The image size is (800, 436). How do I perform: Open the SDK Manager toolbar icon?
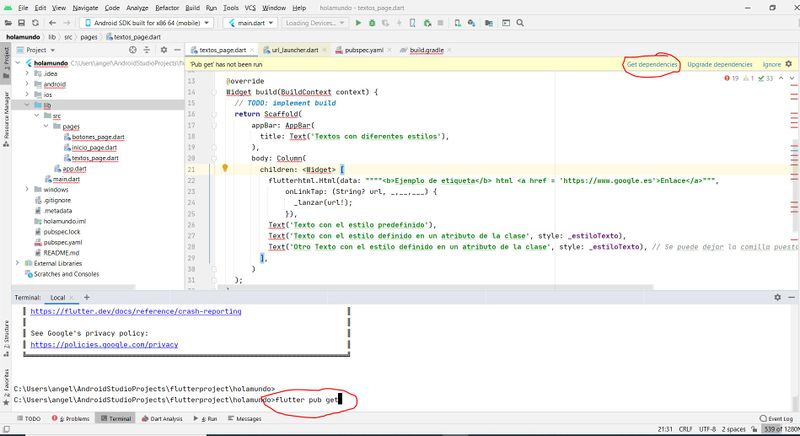tap(471, 23)
